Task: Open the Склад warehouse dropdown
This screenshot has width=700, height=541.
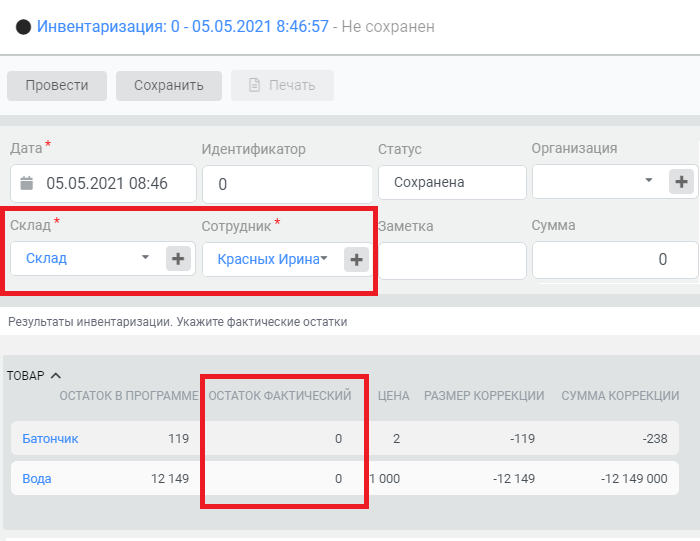Action: pos(145,257)
